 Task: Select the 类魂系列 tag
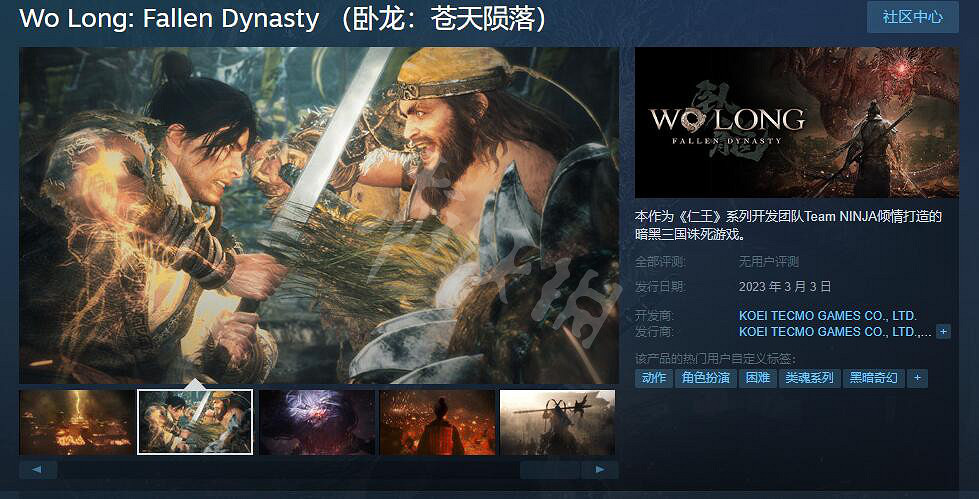click(x=809, y=378)
